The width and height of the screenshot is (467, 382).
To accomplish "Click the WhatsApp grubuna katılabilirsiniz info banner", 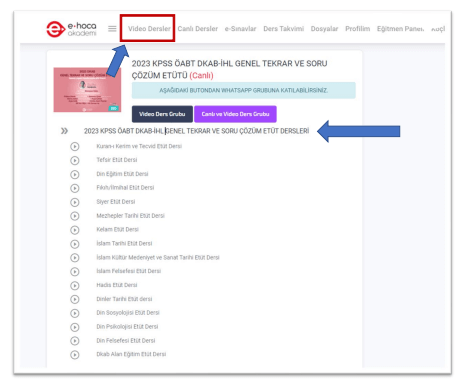I will point(244,90).
